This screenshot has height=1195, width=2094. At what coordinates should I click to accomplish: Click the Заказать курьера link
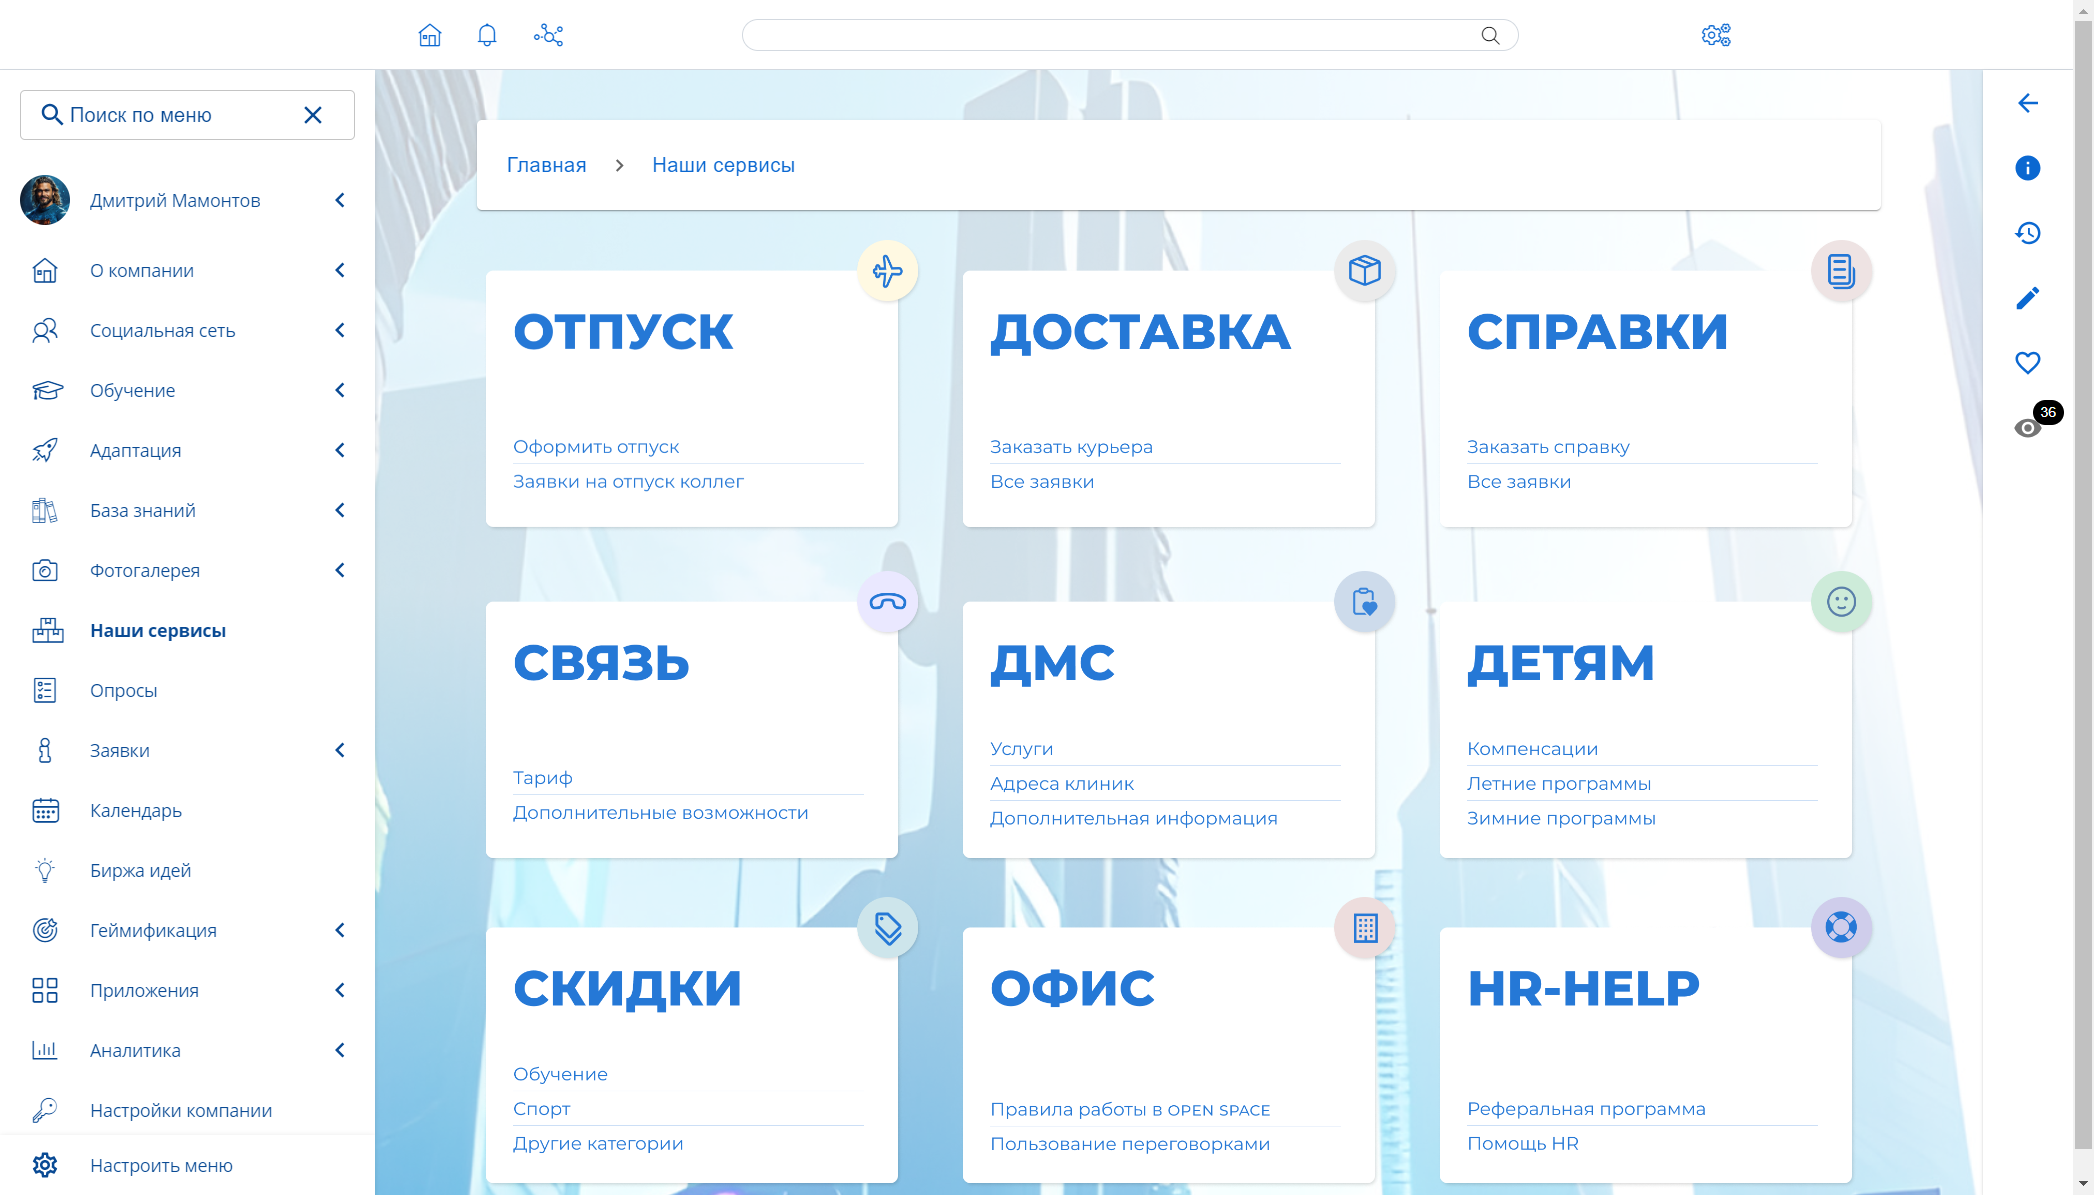point(1071,447)
